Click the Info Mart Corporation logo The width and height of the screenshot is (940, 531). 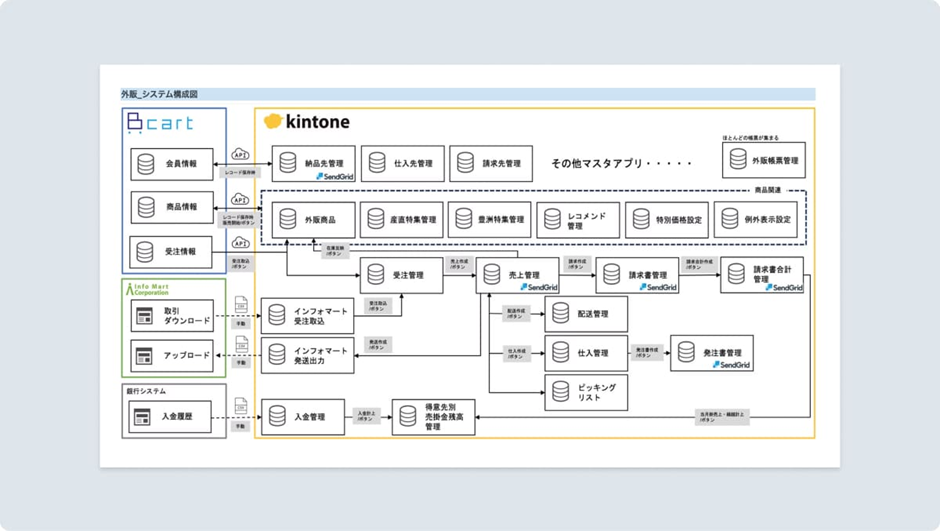(x=148, y=289)
